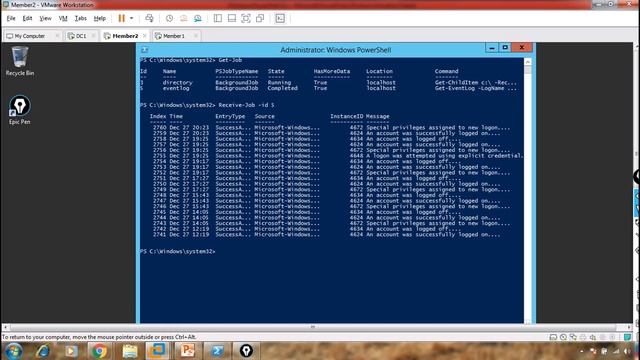The height and width of the screenshot is (360, 640).
Task: Click the printer status icon
Action: point(583,337)
